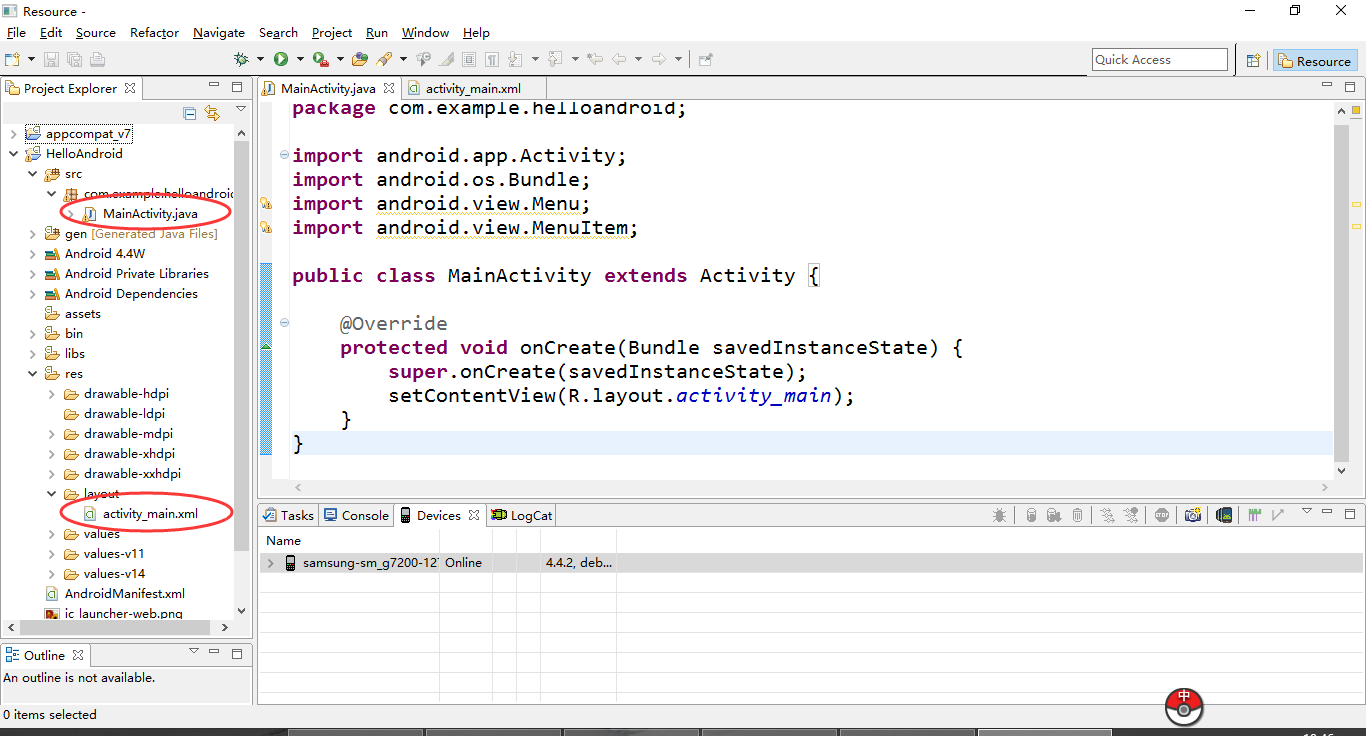
Task: Click the Search flashlight toolbar icon
Action: pos(385,60)
